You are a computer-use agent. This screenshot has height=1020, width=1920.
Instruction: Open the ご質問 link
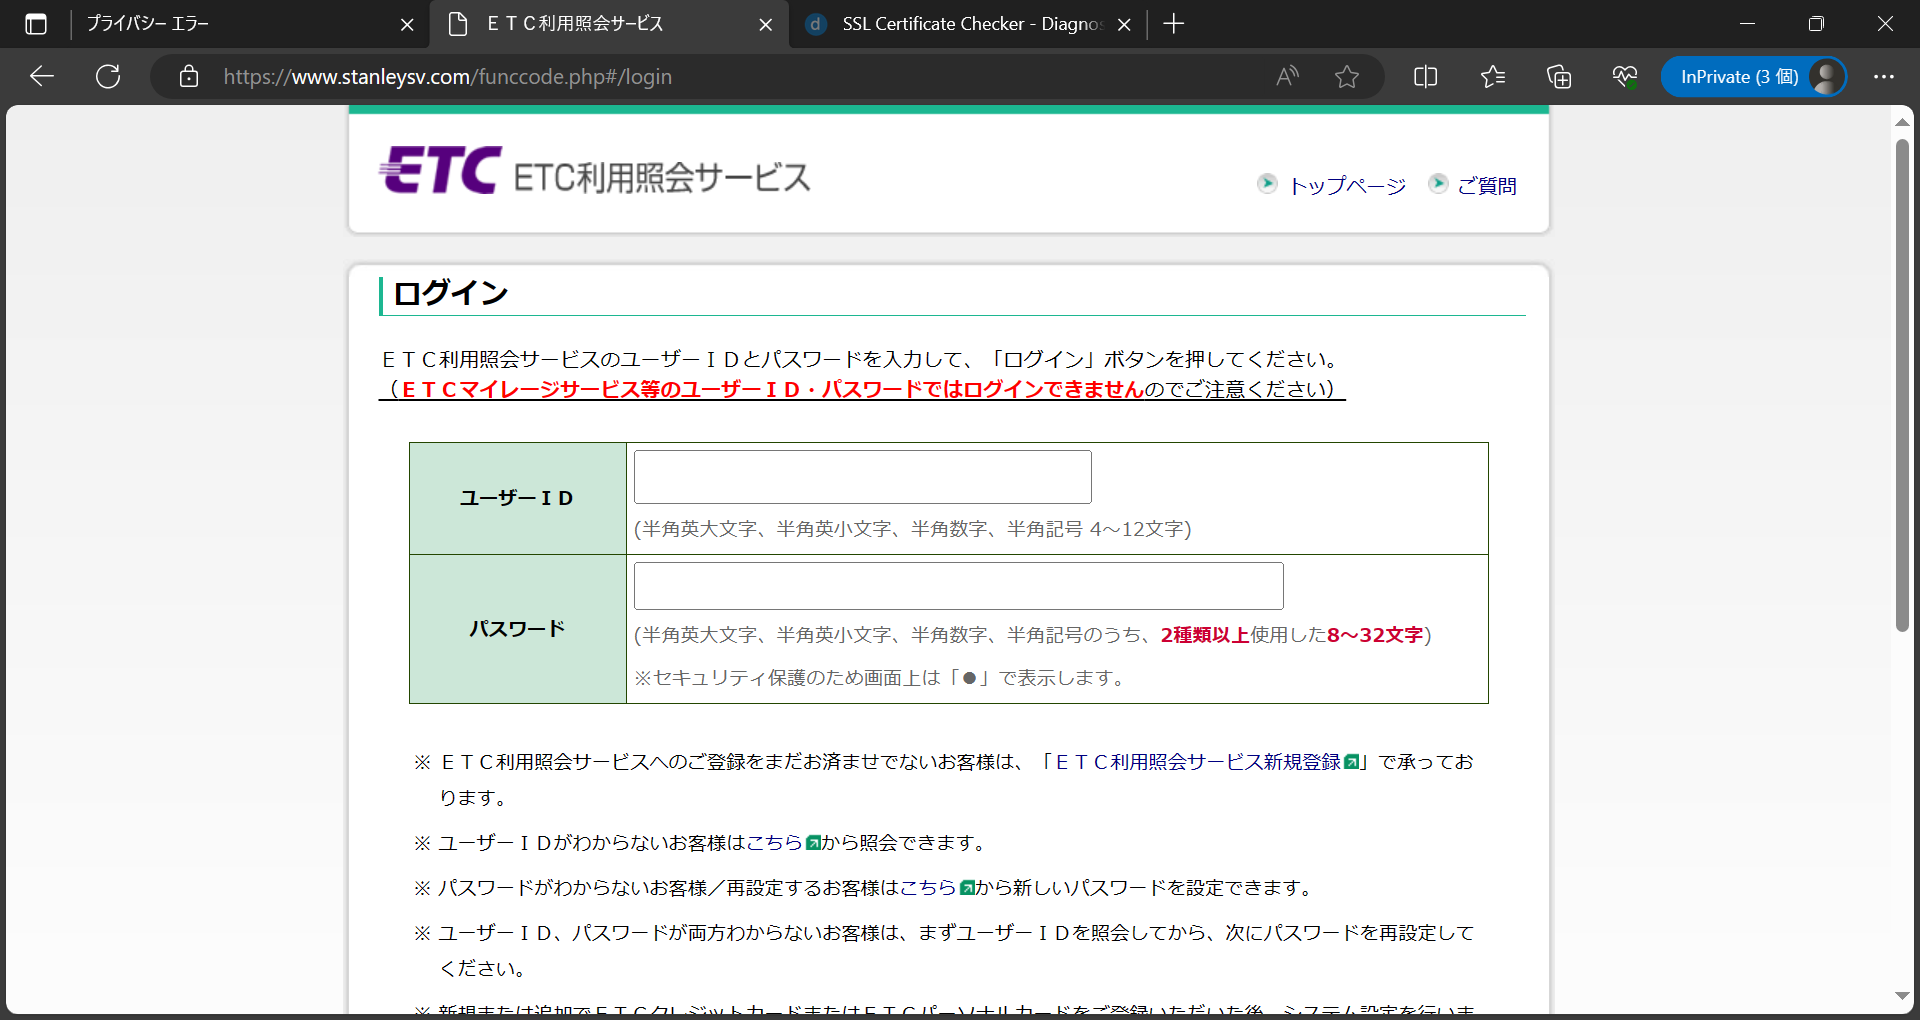click(x=1487, y=186)
